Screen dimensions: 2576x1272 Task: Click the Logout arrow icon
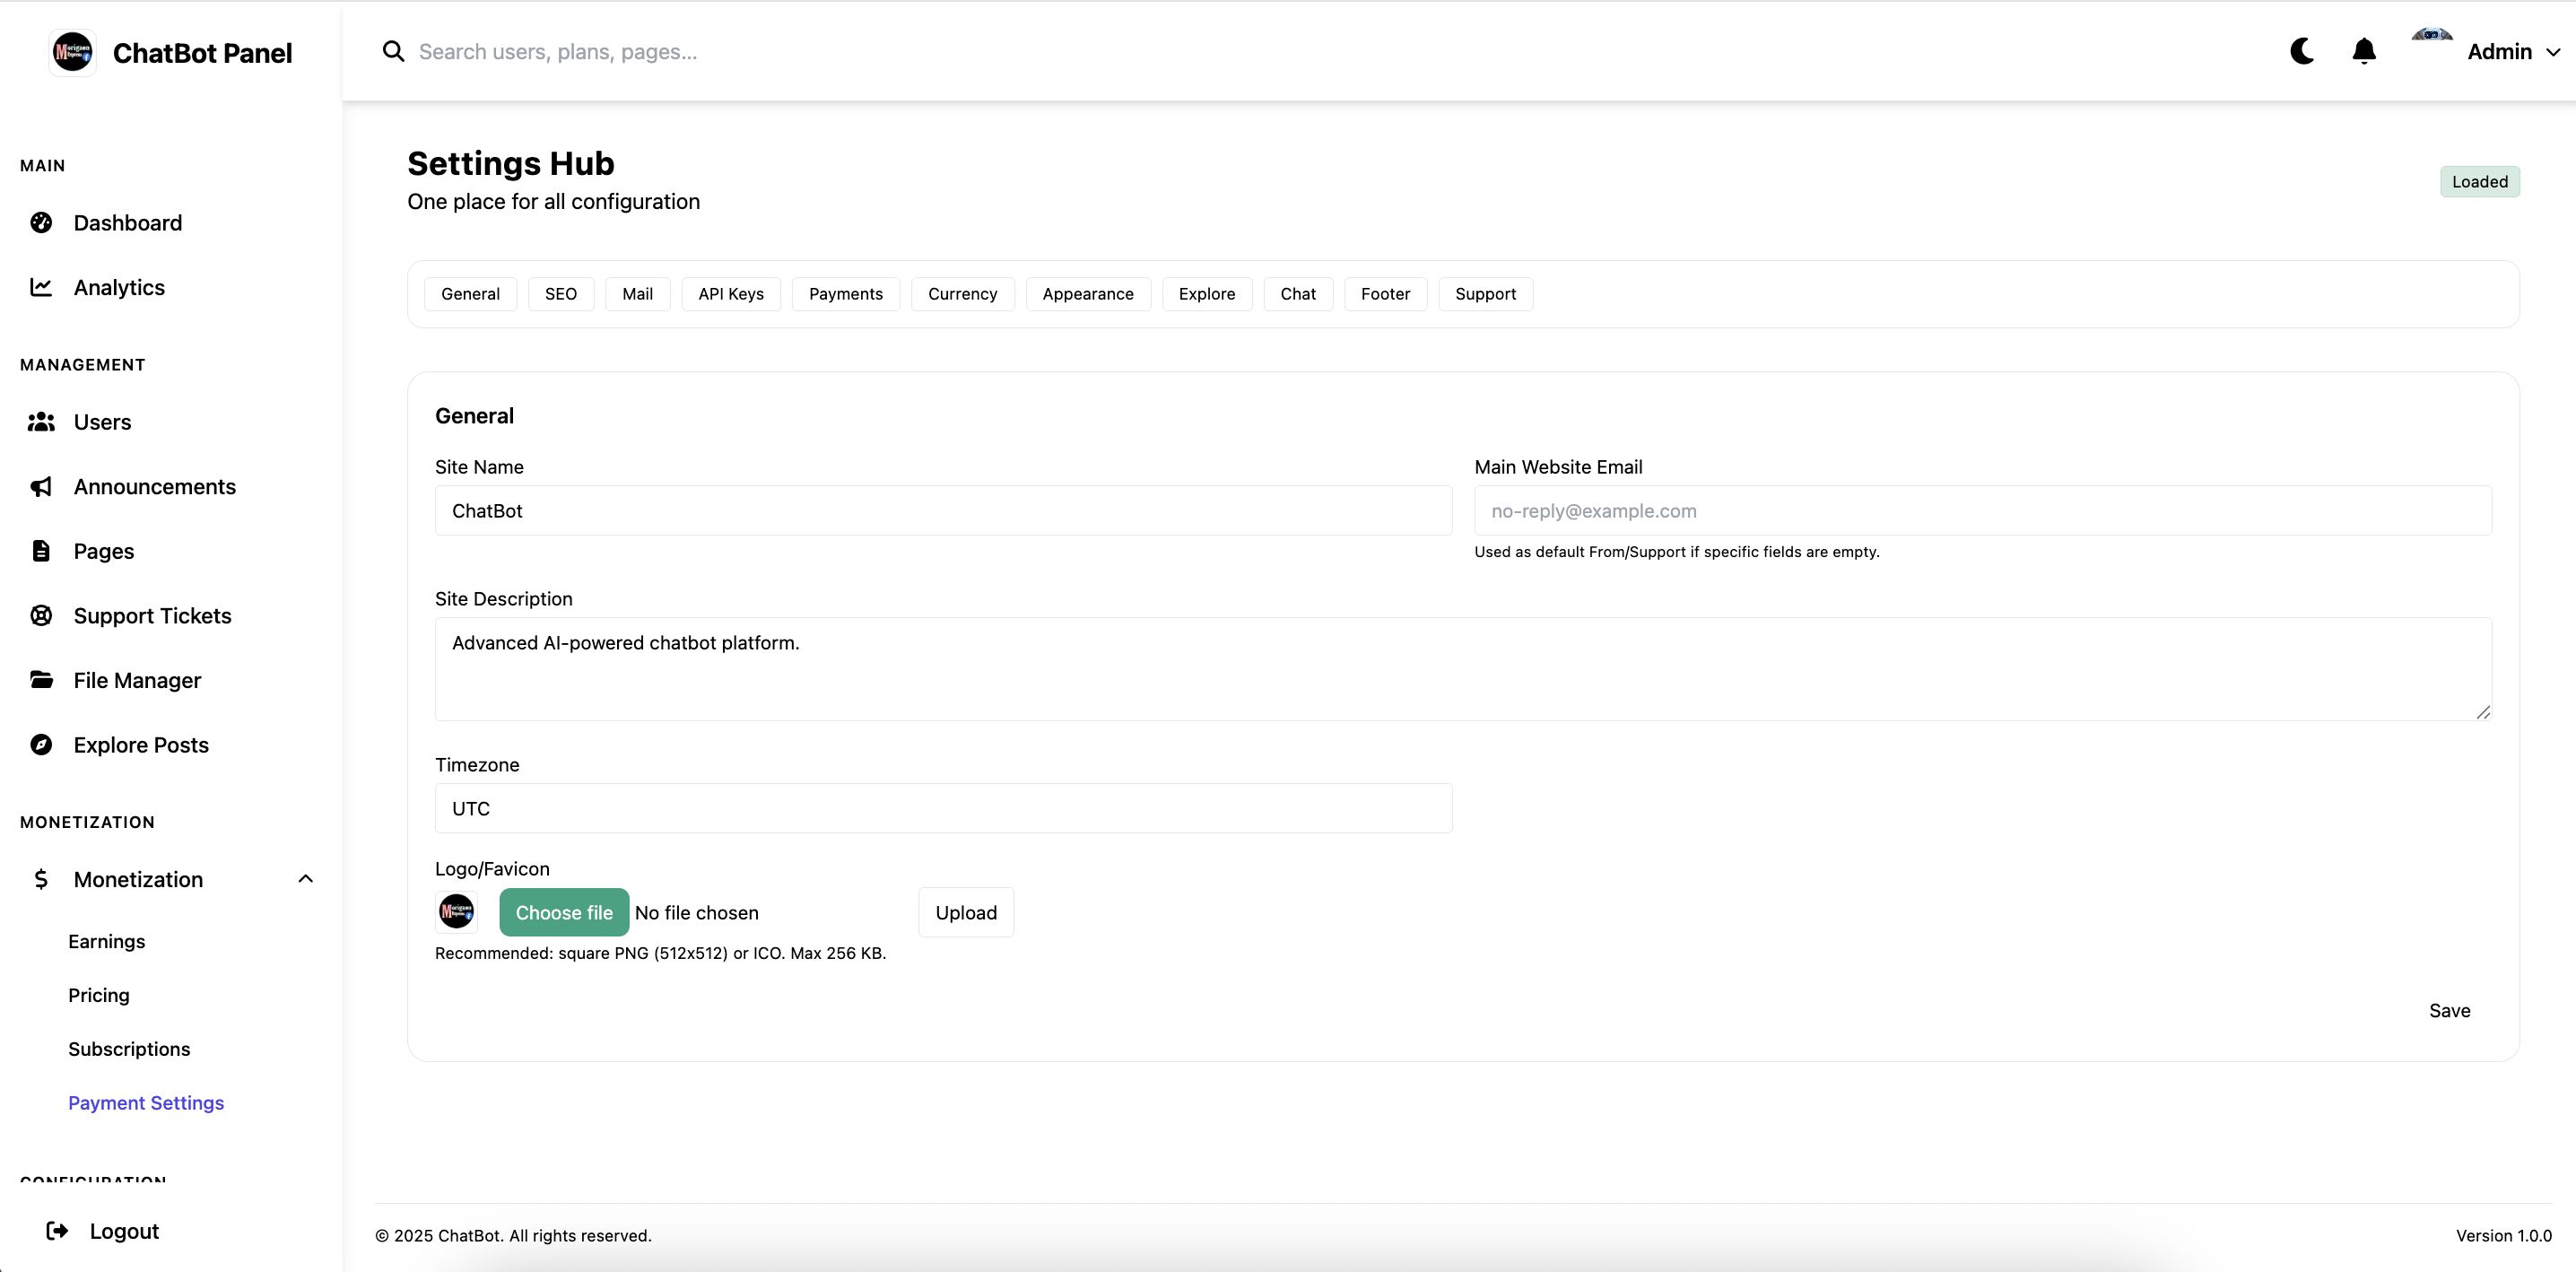(57, 1231)
